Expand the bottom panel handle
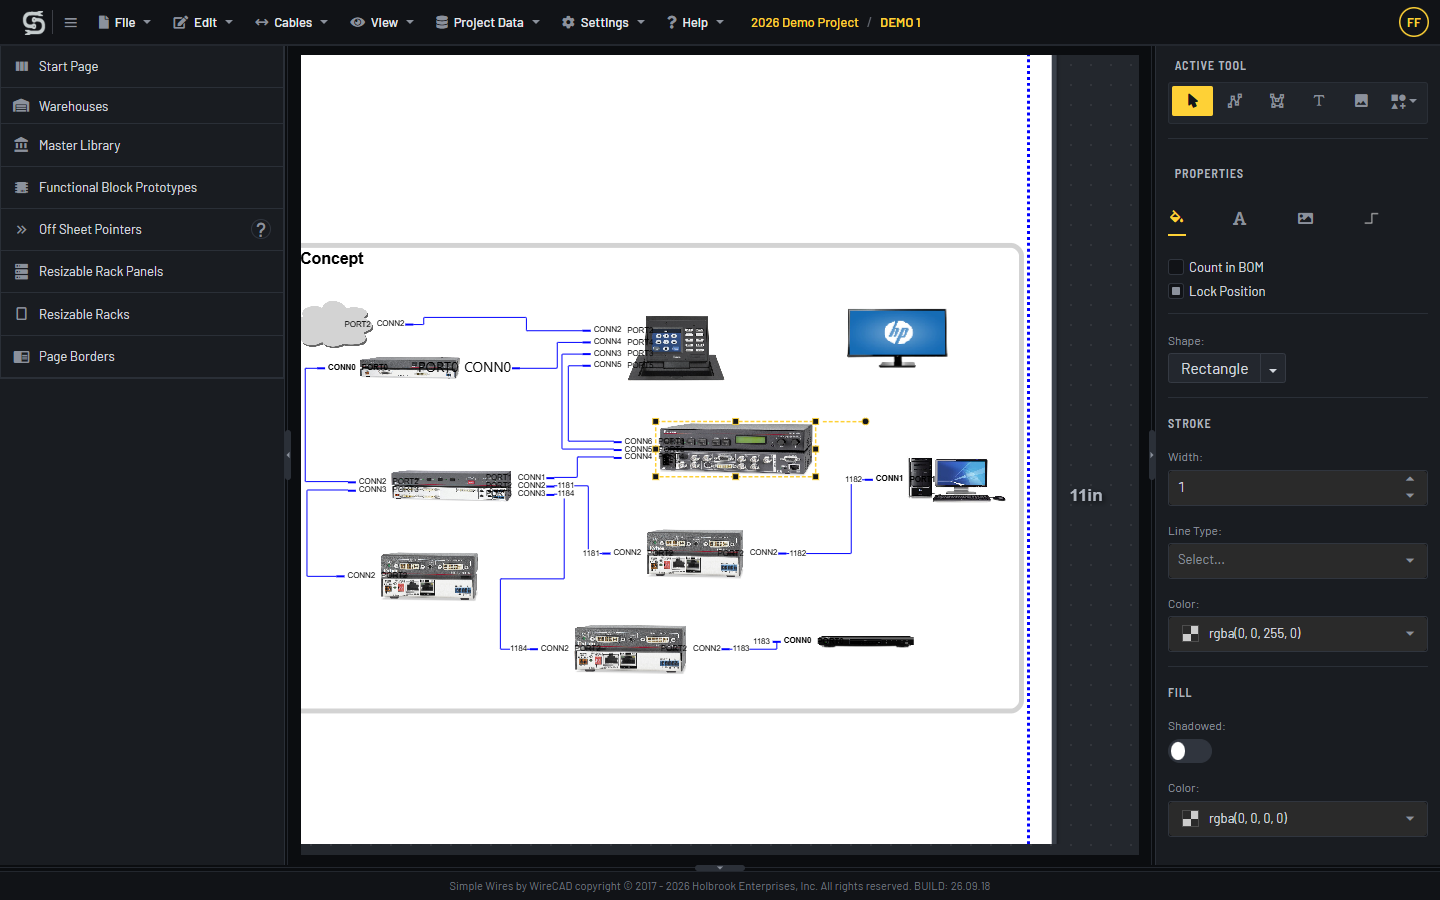Screen dimensions: 1440x900 point(720,868)
